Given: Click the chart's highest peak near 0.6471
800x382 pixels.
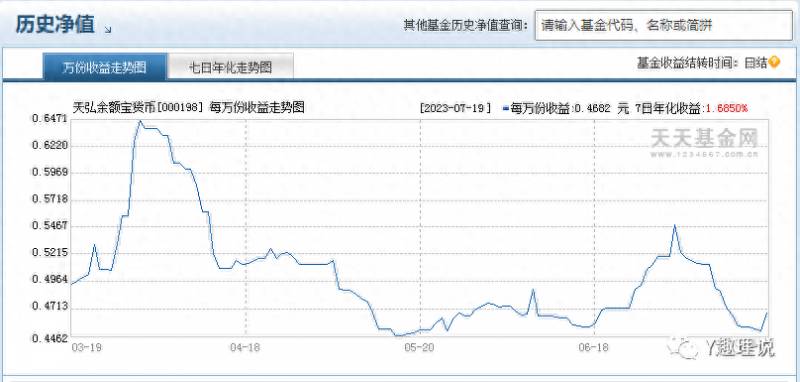Looking at the screenshot, I should tap(140, 121).
